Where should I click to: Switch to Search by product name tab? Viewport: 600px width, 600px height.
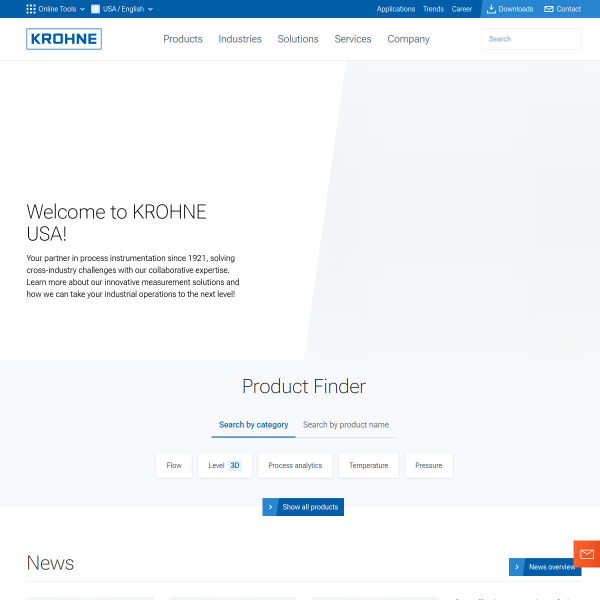click(346, 425)
